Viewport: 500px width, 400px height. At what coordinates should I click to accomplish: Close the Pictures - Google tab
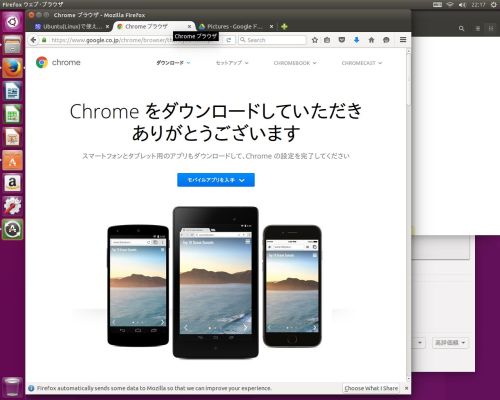click(271, 26)
